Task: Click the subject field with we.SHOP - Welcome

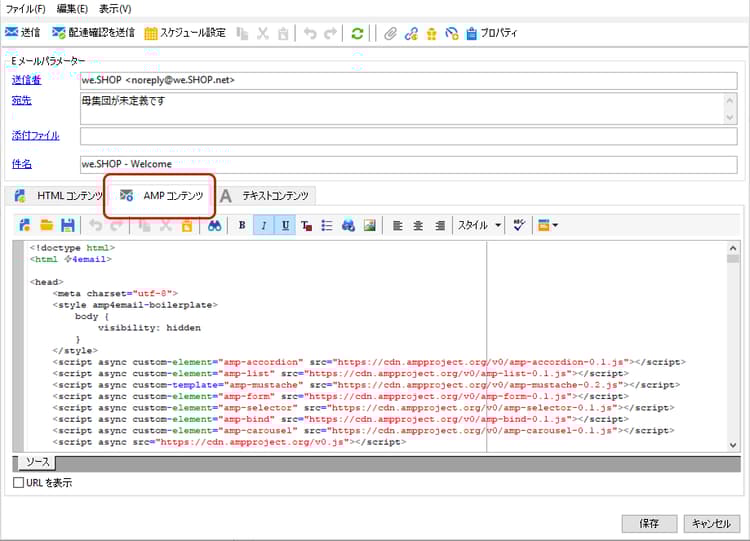Action: pyautogui.click(x=408, y=164)
